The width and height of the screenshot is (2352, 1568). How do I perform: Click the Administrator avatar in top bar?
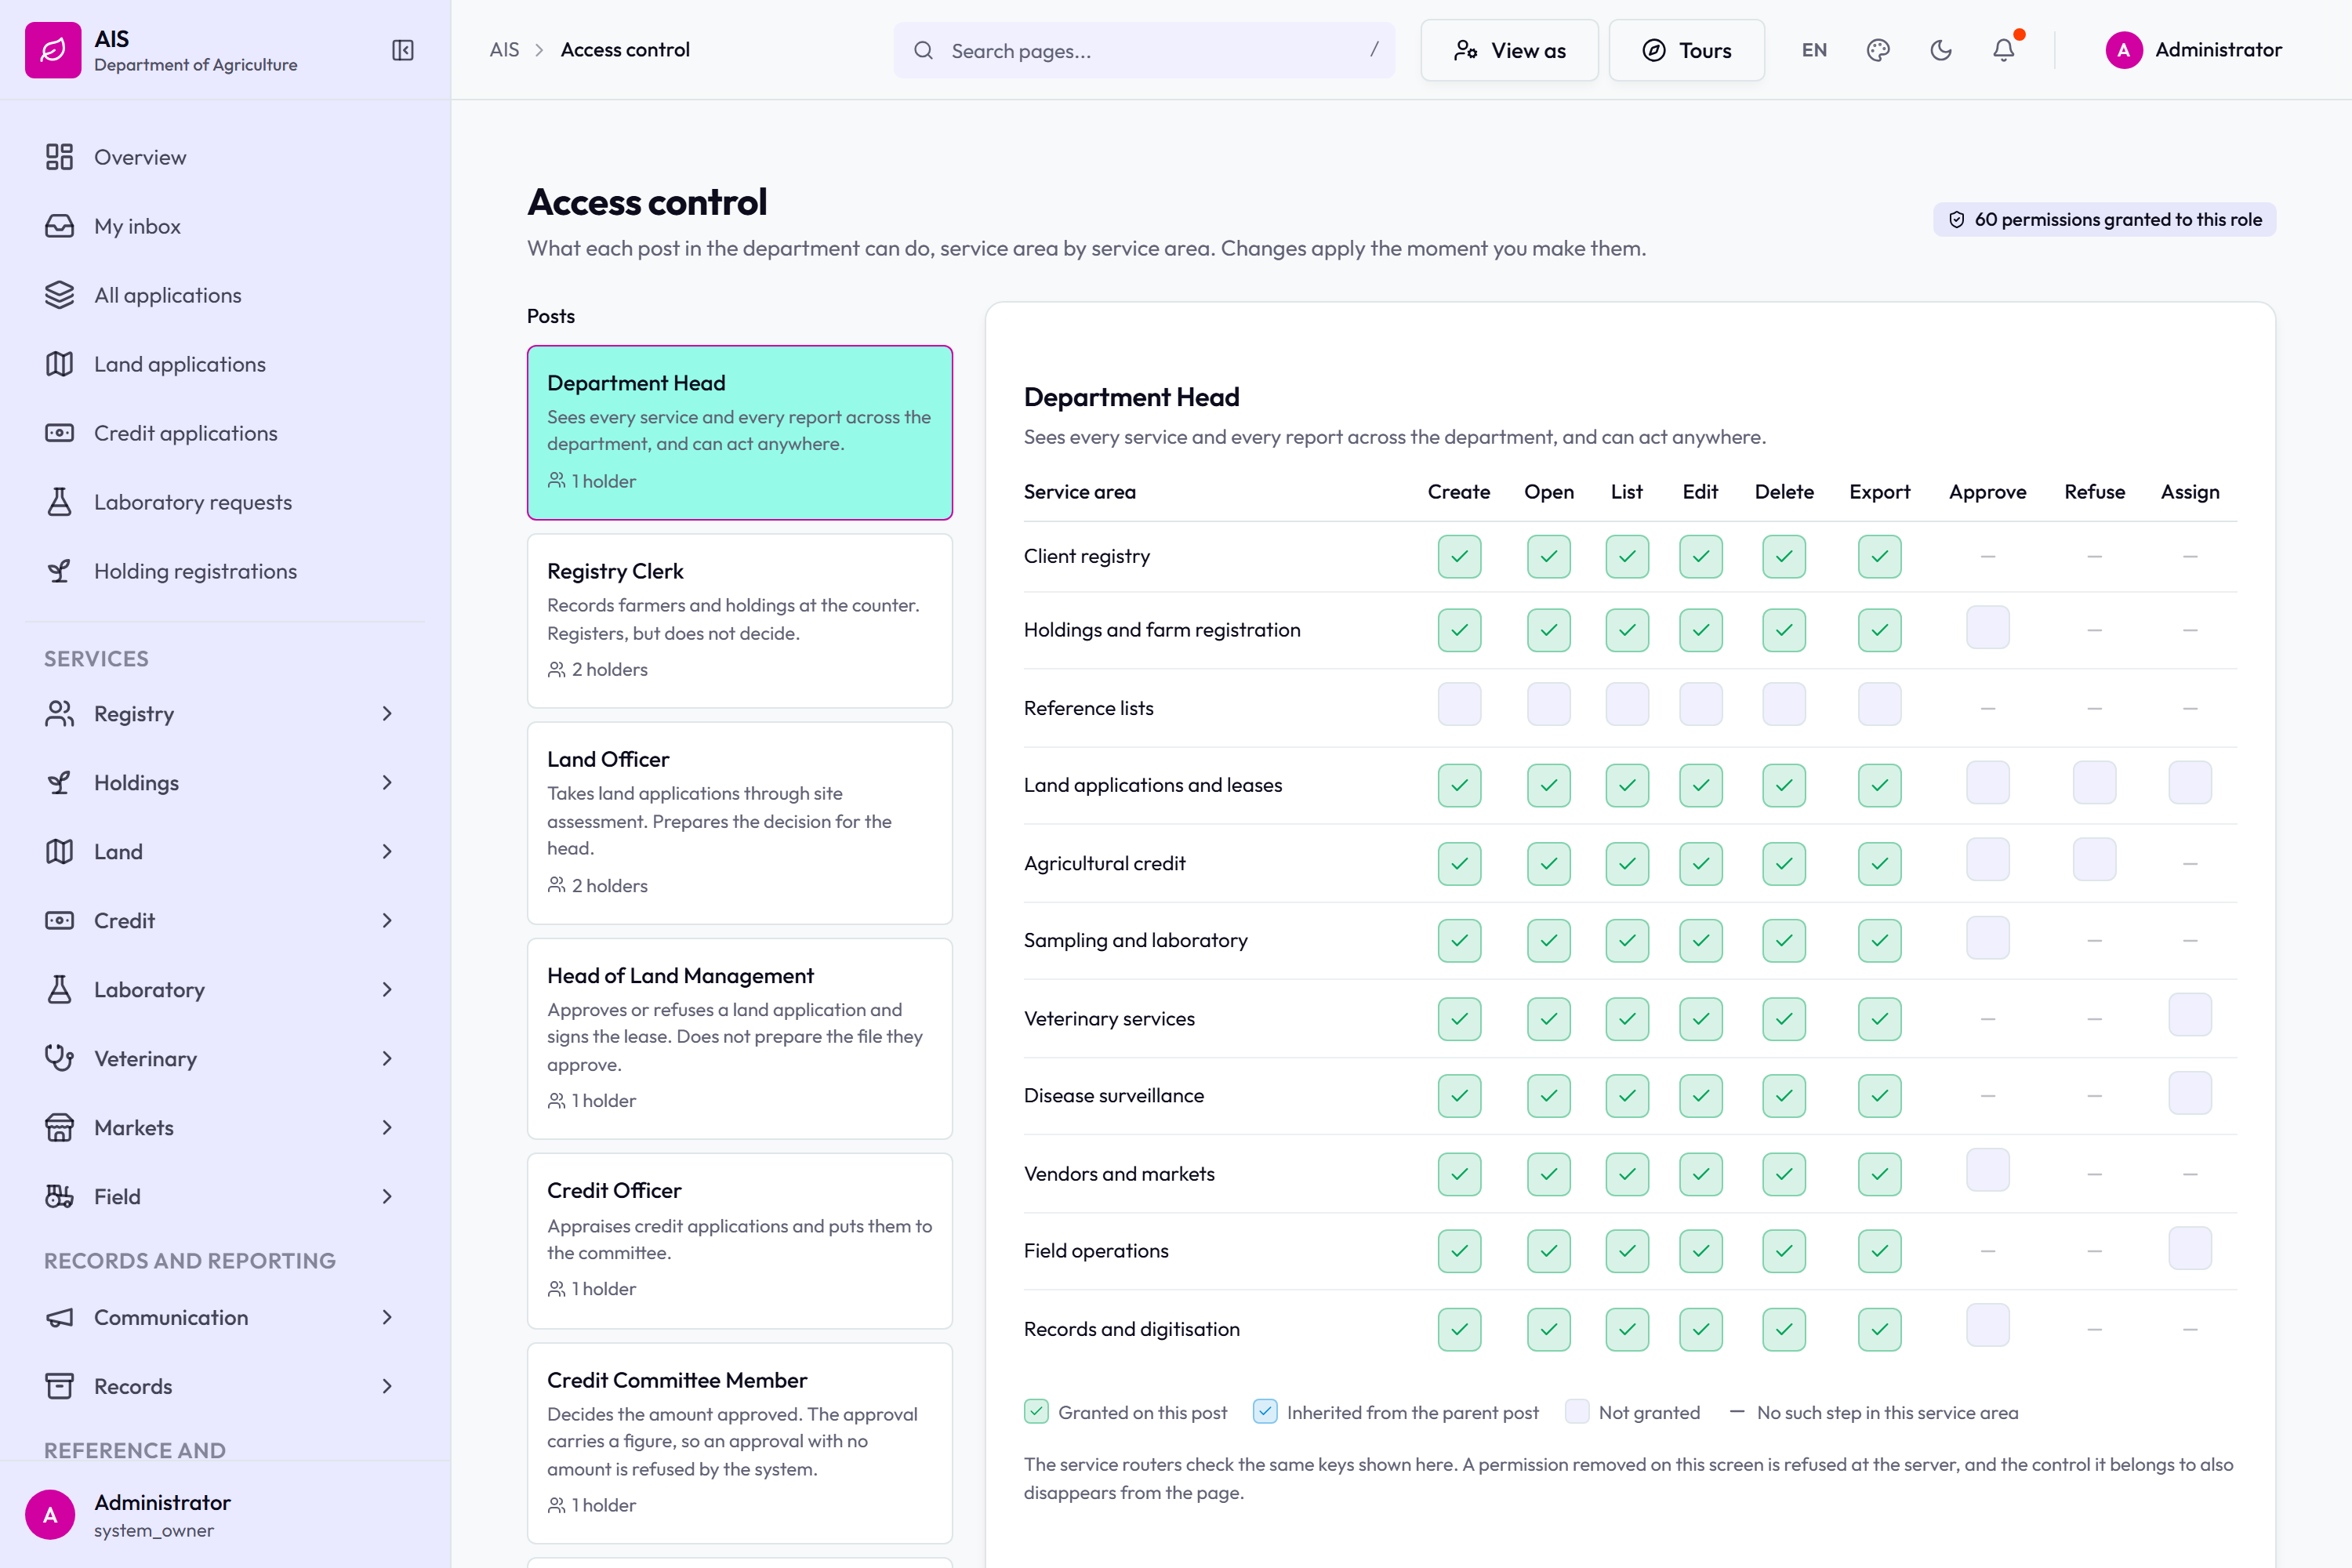(2124, 50)
